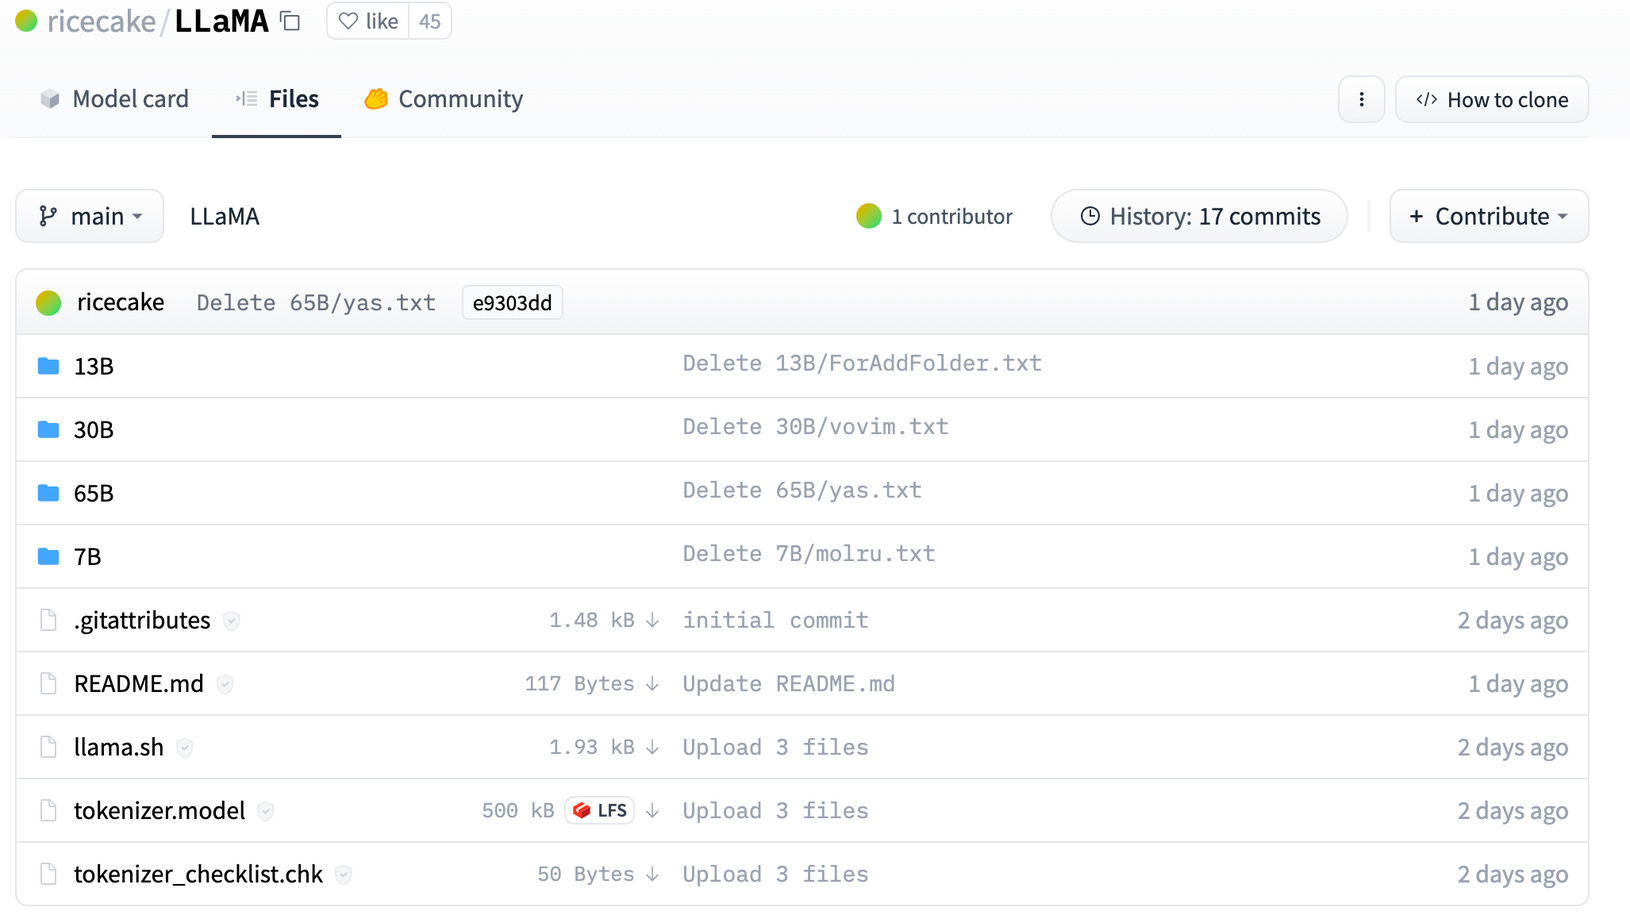Click the safety shield icon next to README.md
Screen dimensions: 1630x919
tap(225, 684)
